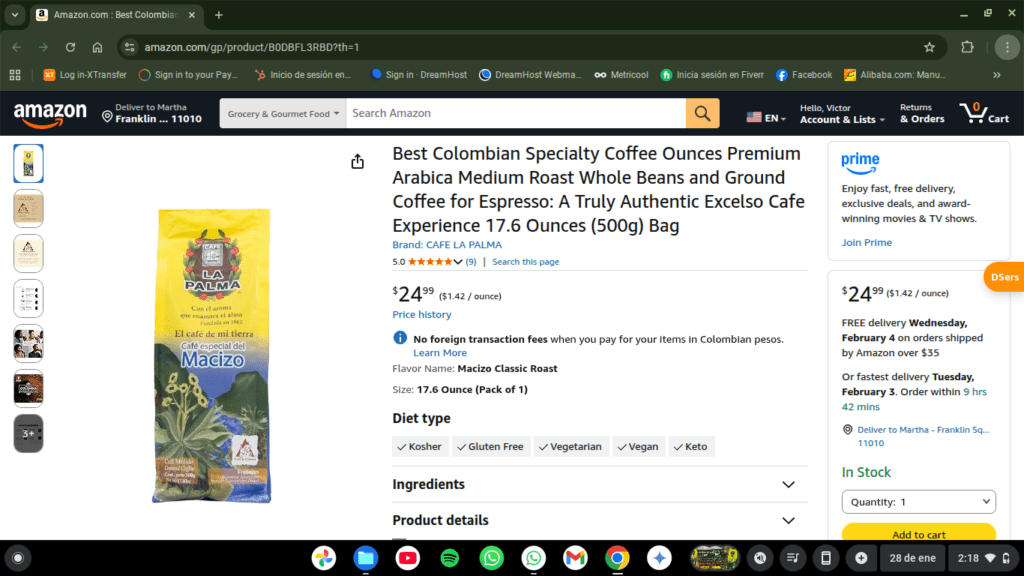
Task: Bookmark this page with the star icon
Action: click(x=929, y=47)
